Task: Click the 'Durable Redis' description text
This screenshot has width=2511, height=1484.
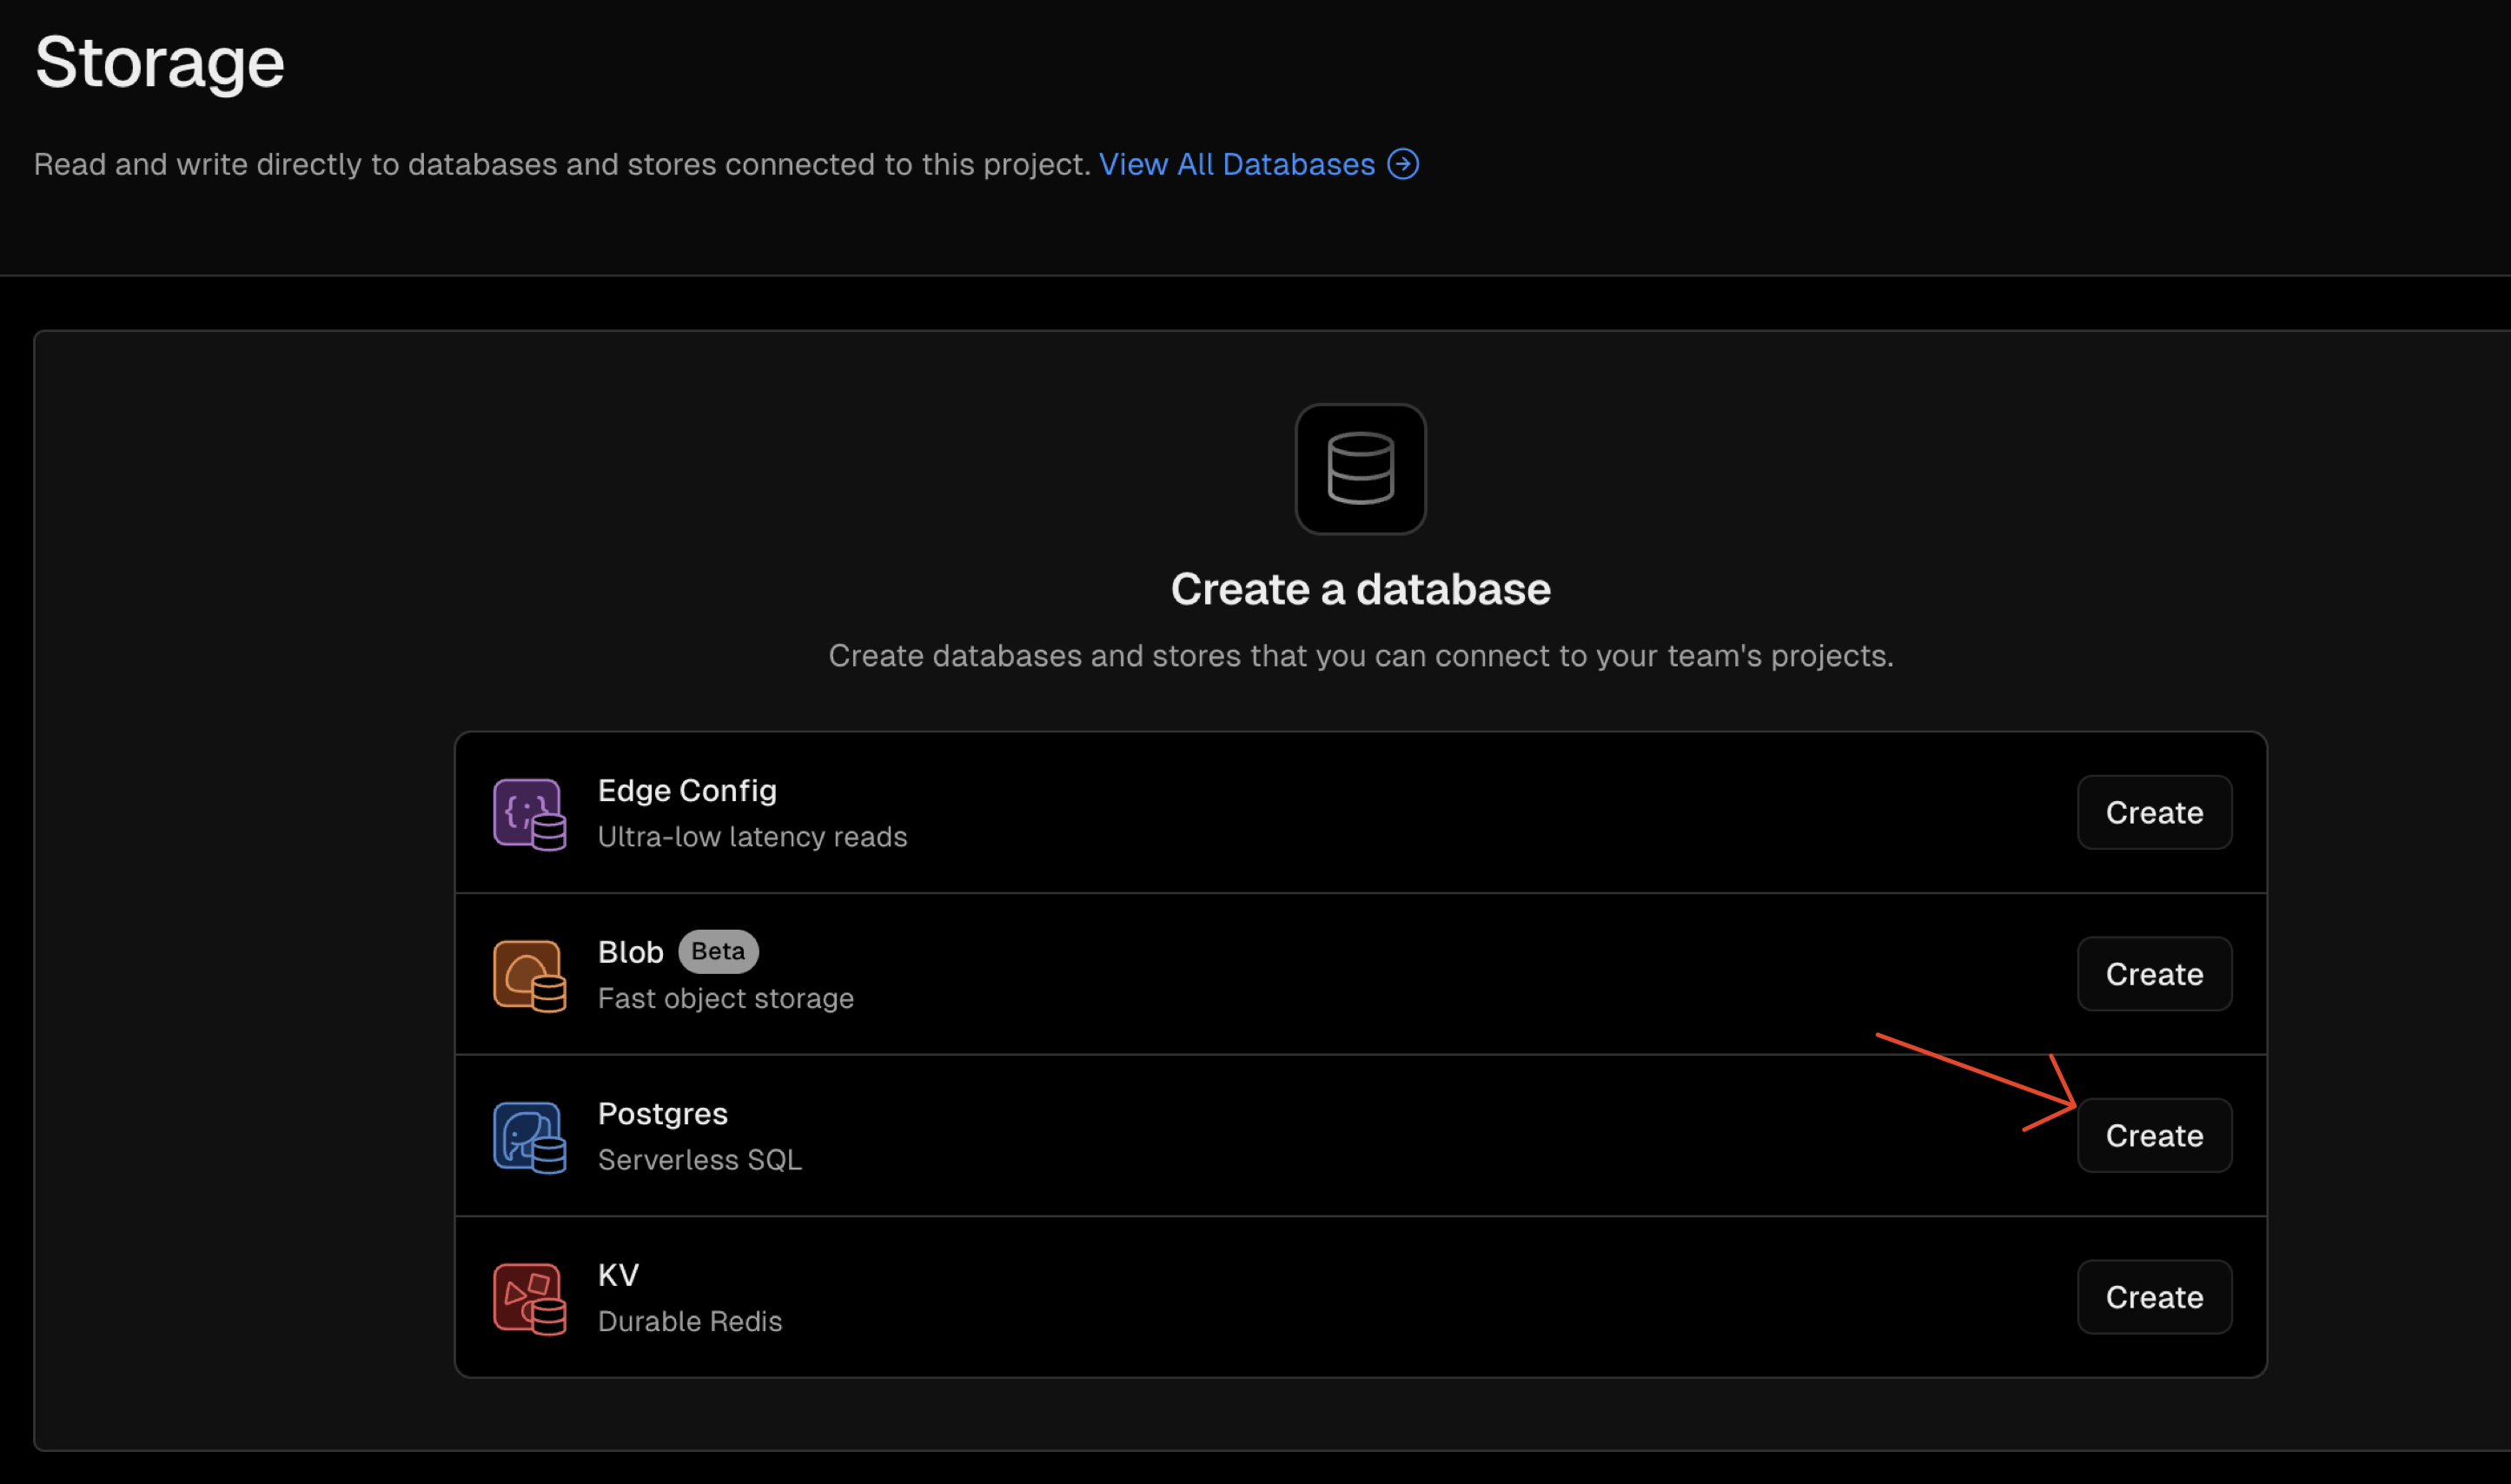Action: pyautogui.click(x=689, y=1322)
